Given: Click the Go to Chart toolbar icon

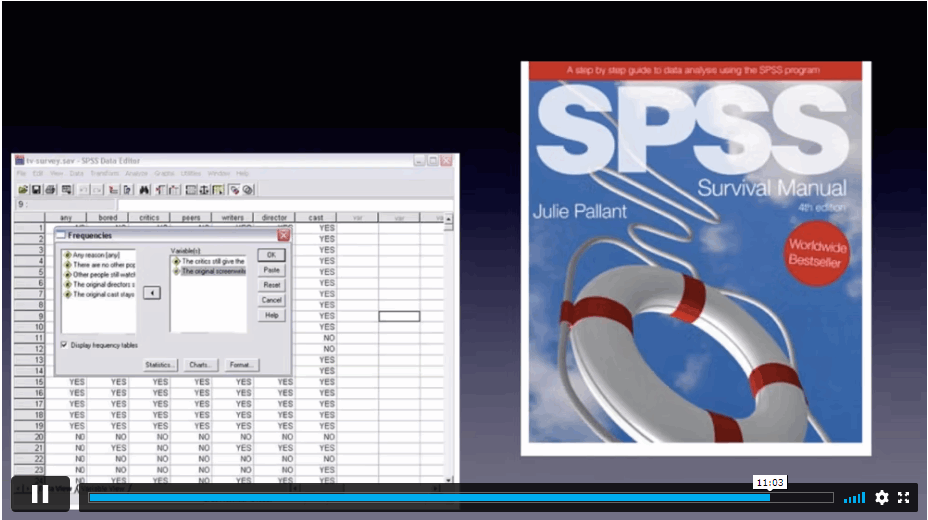Looking at the screenshot, I should click(x=113, y=190).
